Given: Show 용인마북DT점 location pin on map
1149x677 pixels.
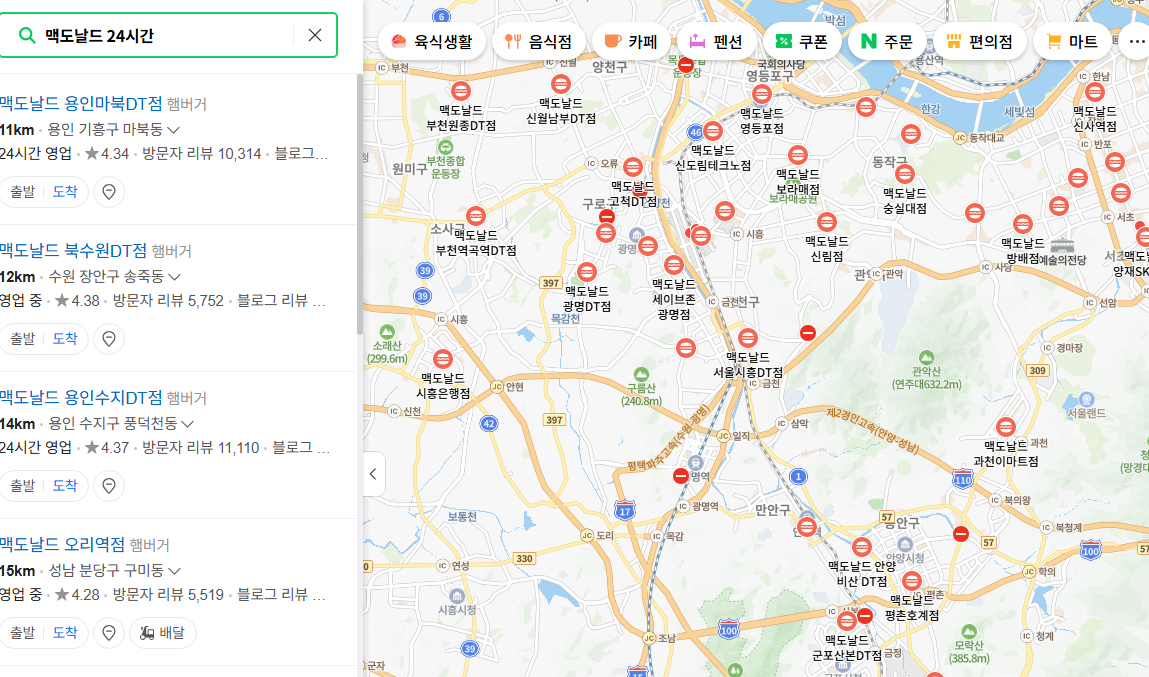Looking at the screenshot, I should click(x=109, y=192).
